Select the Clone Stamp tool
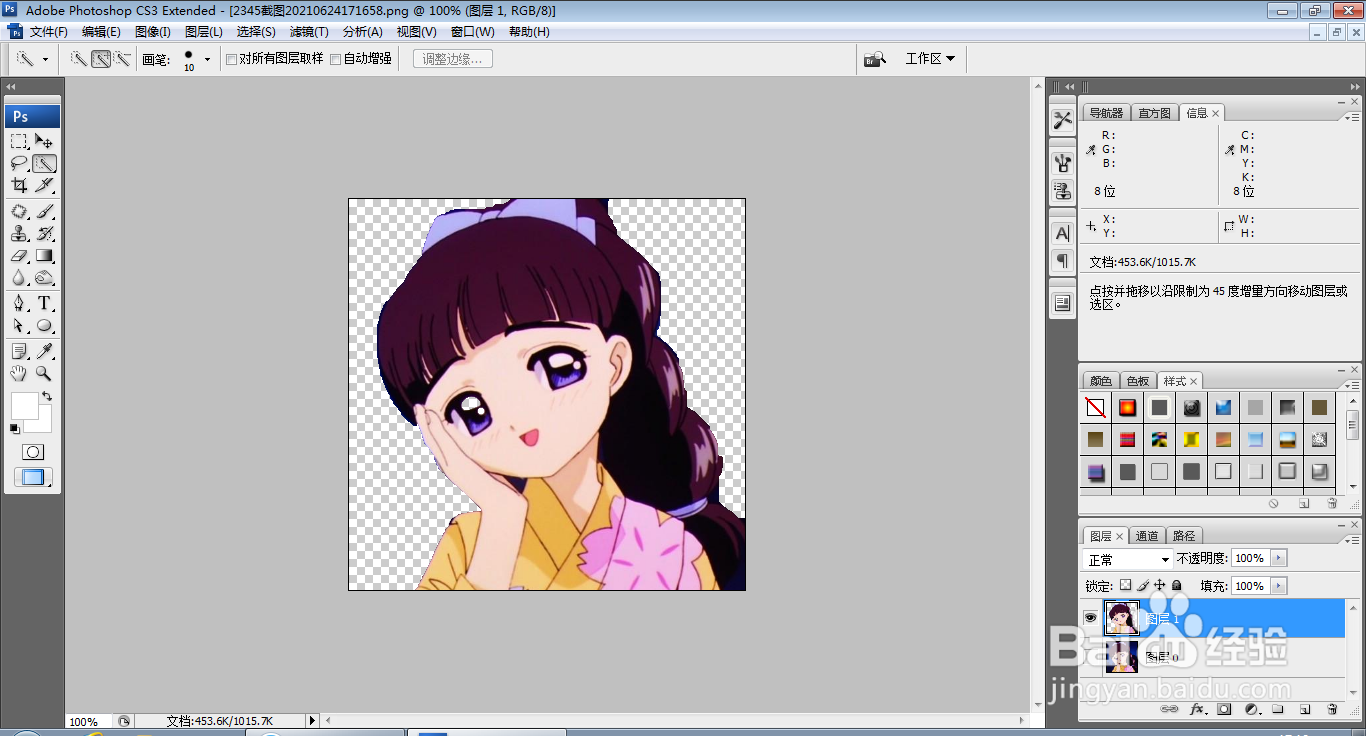 point(19,234)
